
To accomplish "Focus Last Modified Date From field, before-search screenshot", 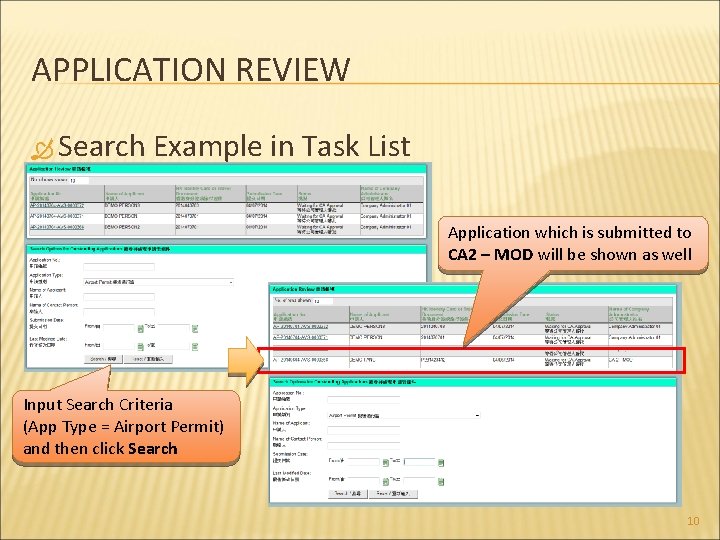I will 119,347.
